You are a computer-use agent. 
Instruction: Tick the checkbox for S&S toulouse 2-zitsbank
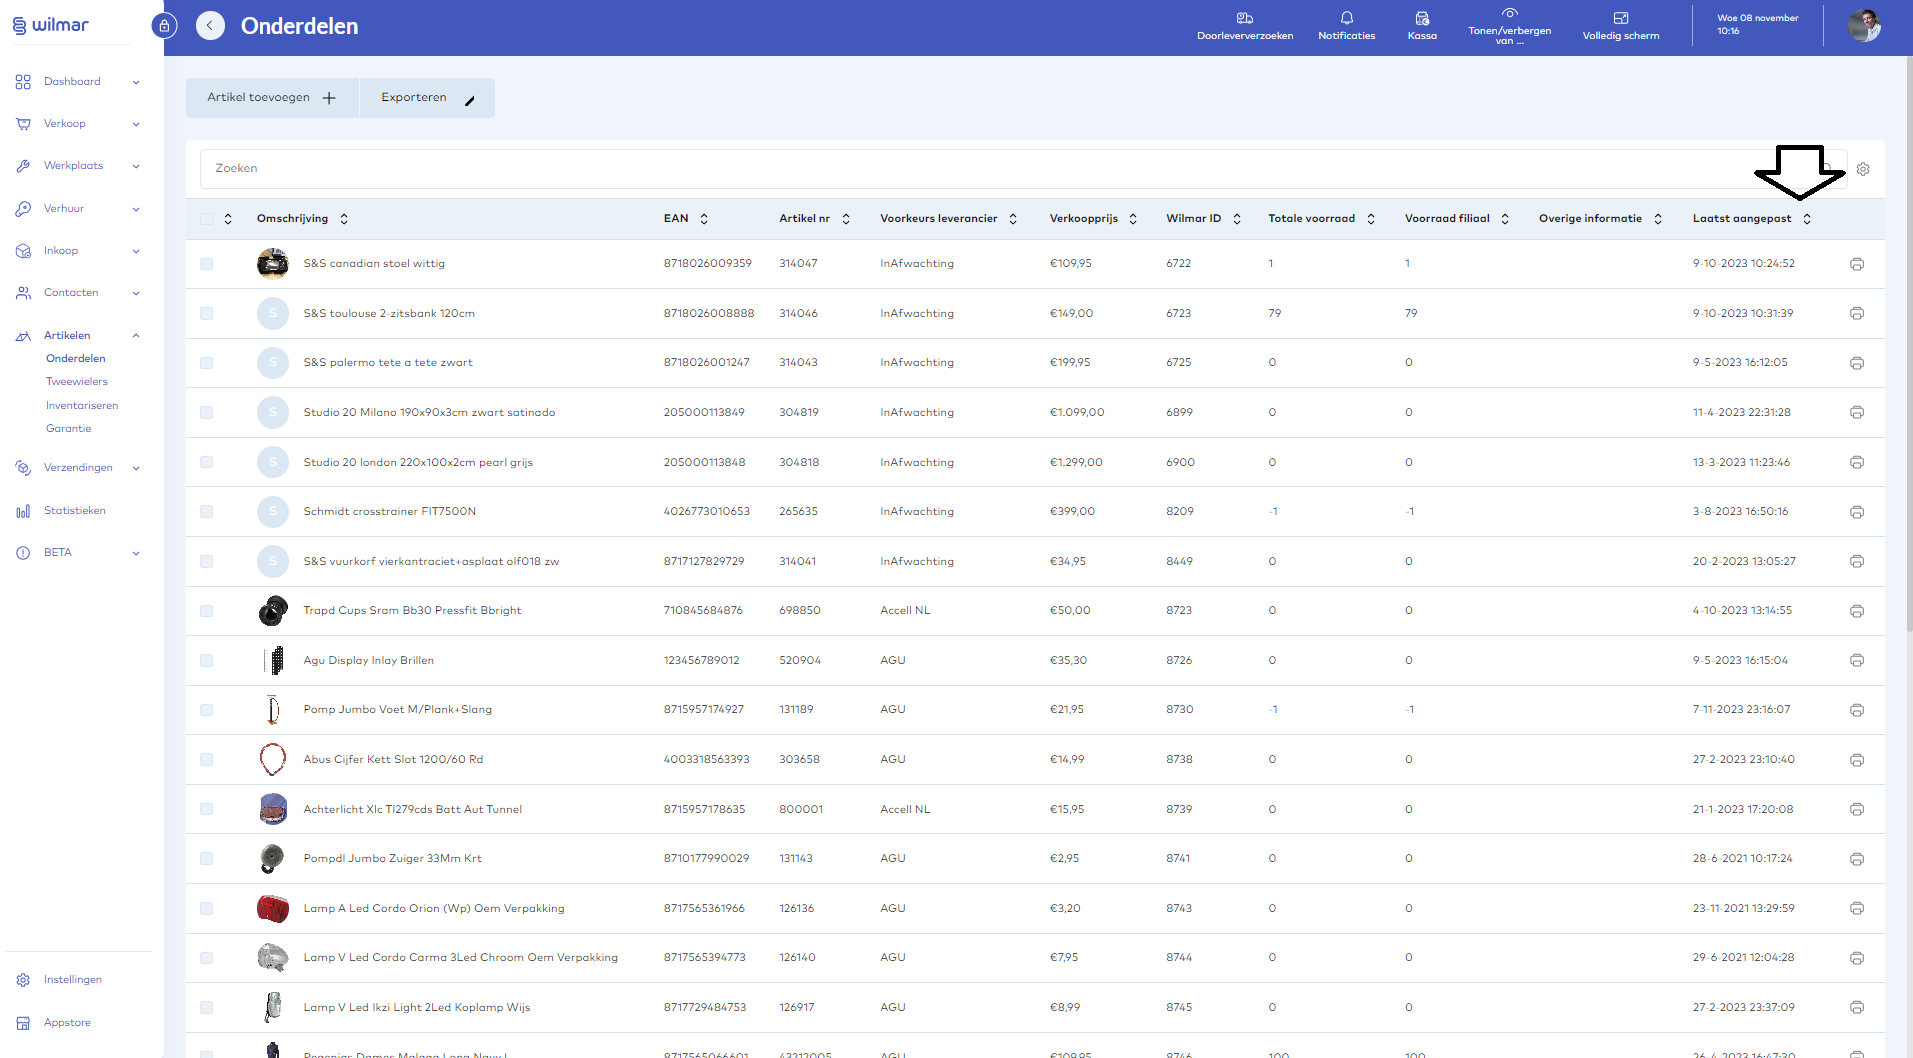coord(207,313)
